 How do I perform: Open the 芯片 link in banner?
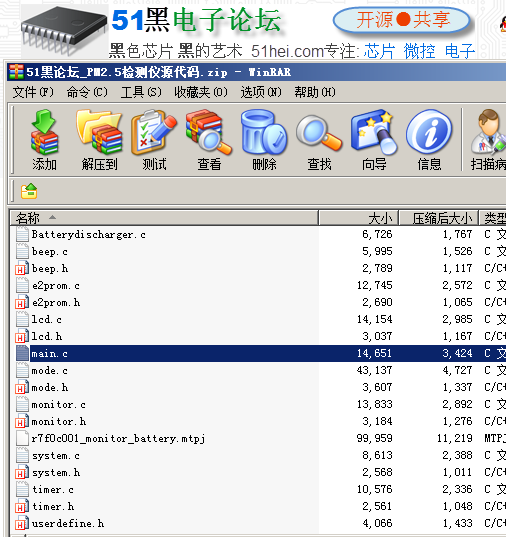pos(379,51)
